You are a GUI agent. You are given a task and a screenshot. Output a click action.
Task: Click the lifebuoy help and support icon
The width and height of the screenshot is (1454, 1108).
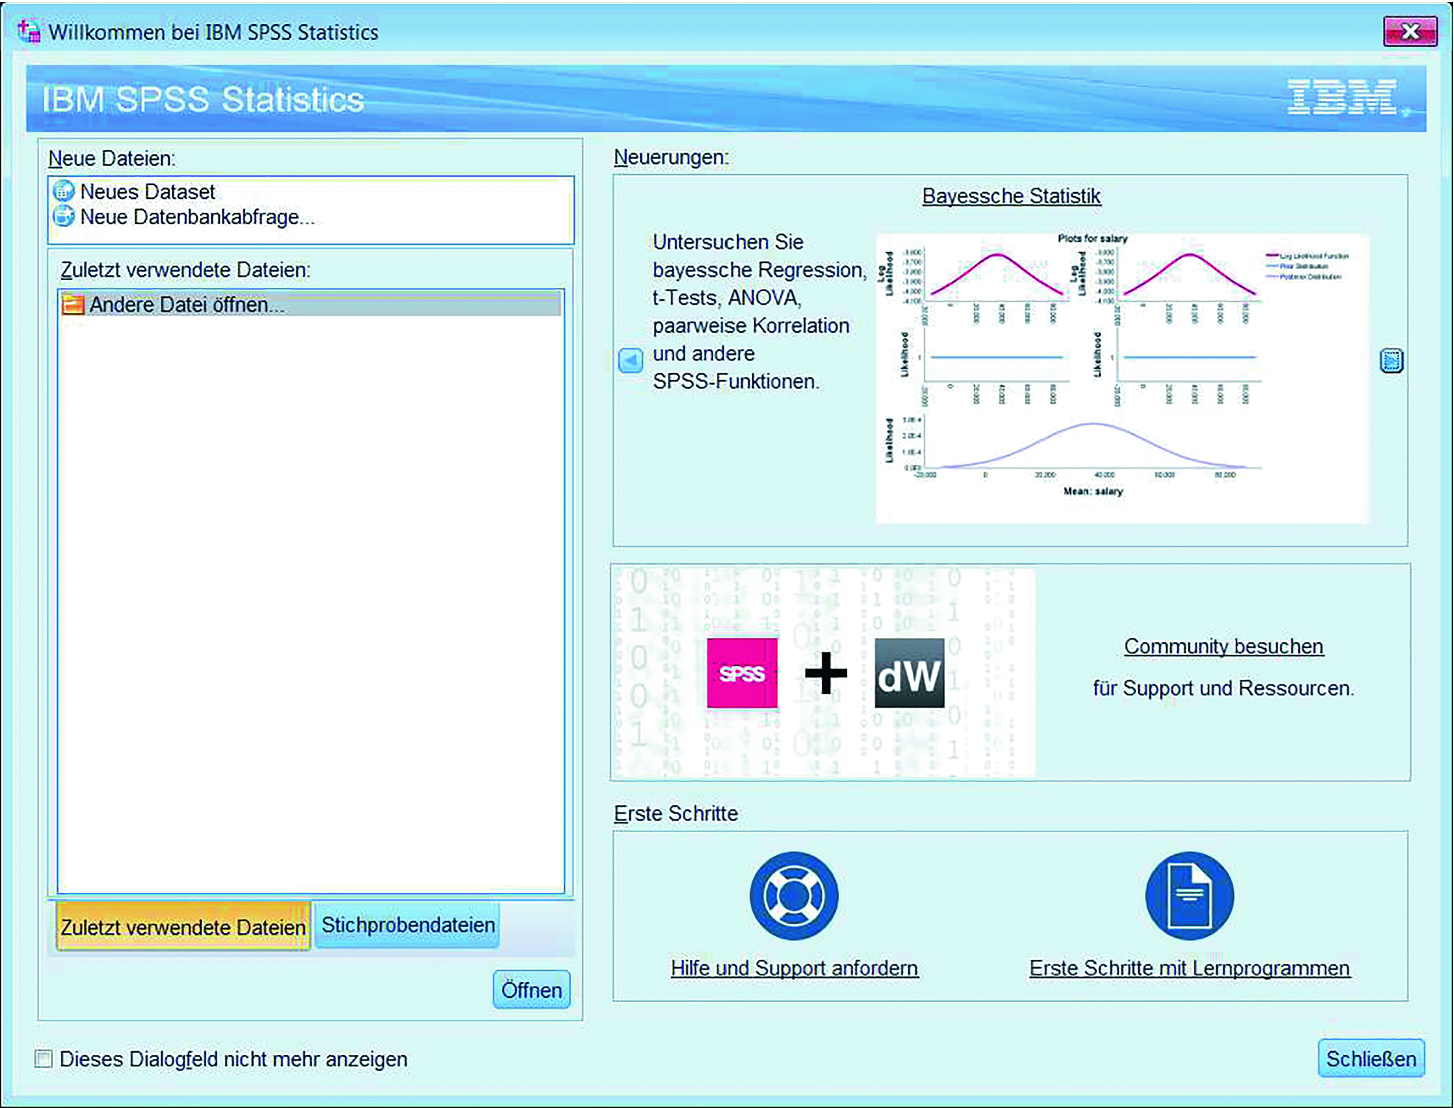[x=794, y=896]
